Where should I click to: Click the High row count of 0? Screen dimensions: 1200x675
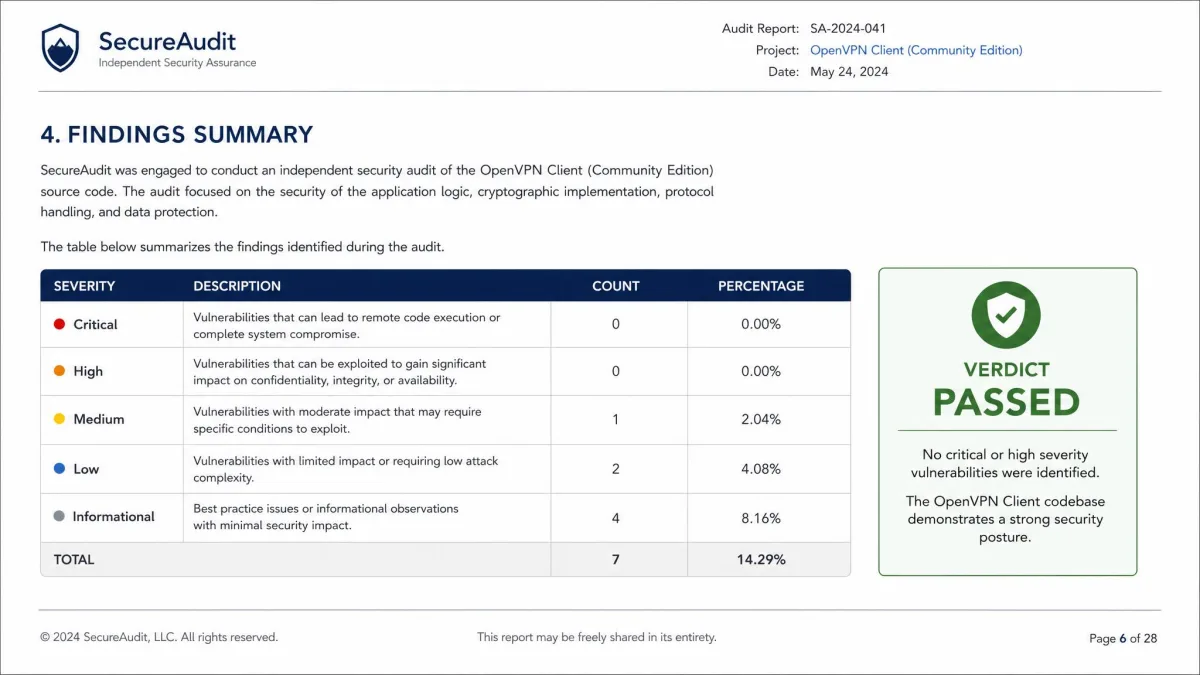[616, 371]
